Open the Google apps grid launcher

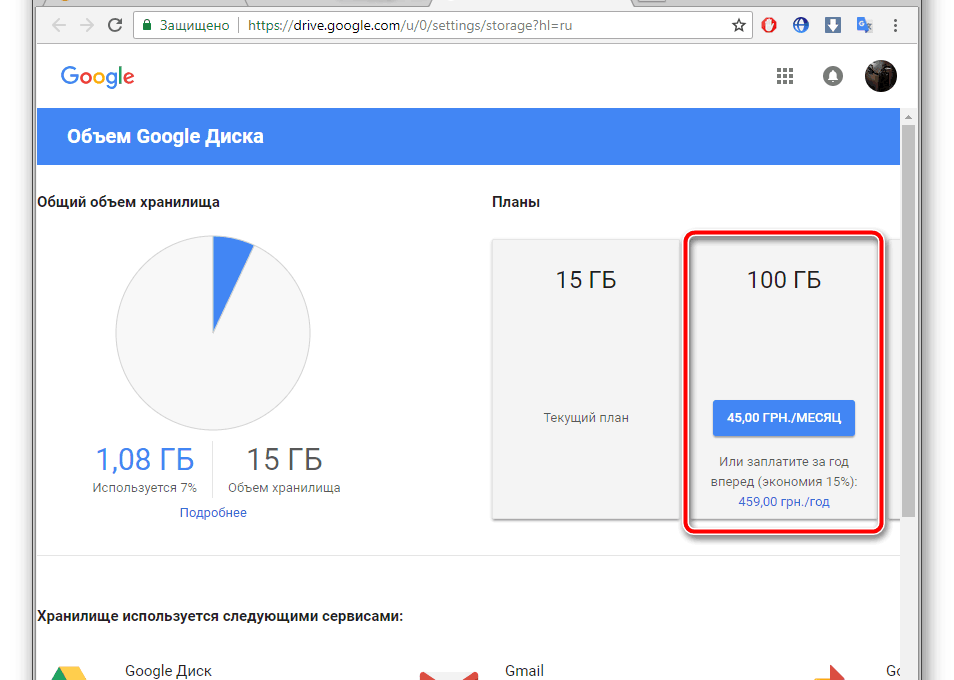point(785,77)
